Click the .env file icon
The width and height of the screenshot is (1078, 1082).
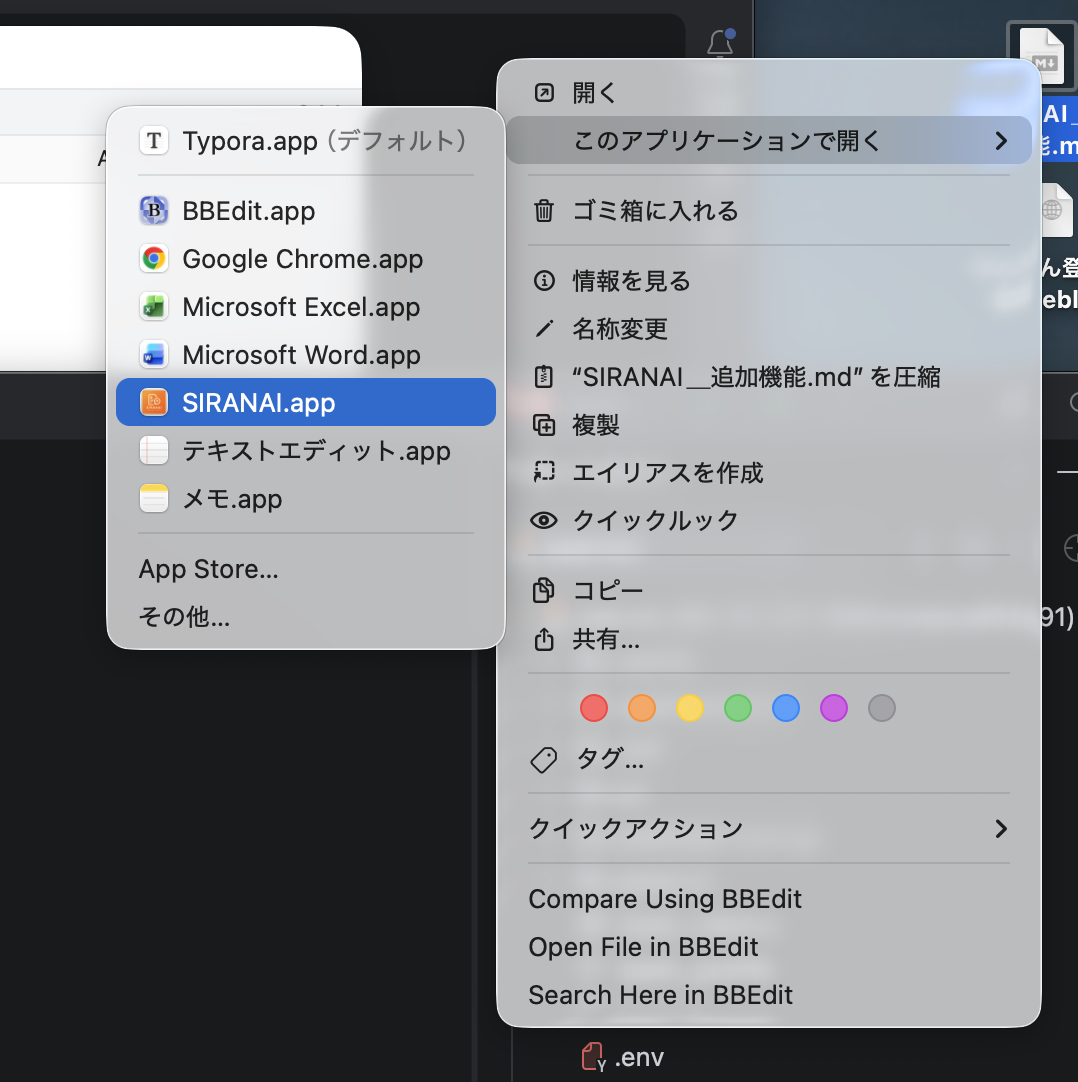593,1056
